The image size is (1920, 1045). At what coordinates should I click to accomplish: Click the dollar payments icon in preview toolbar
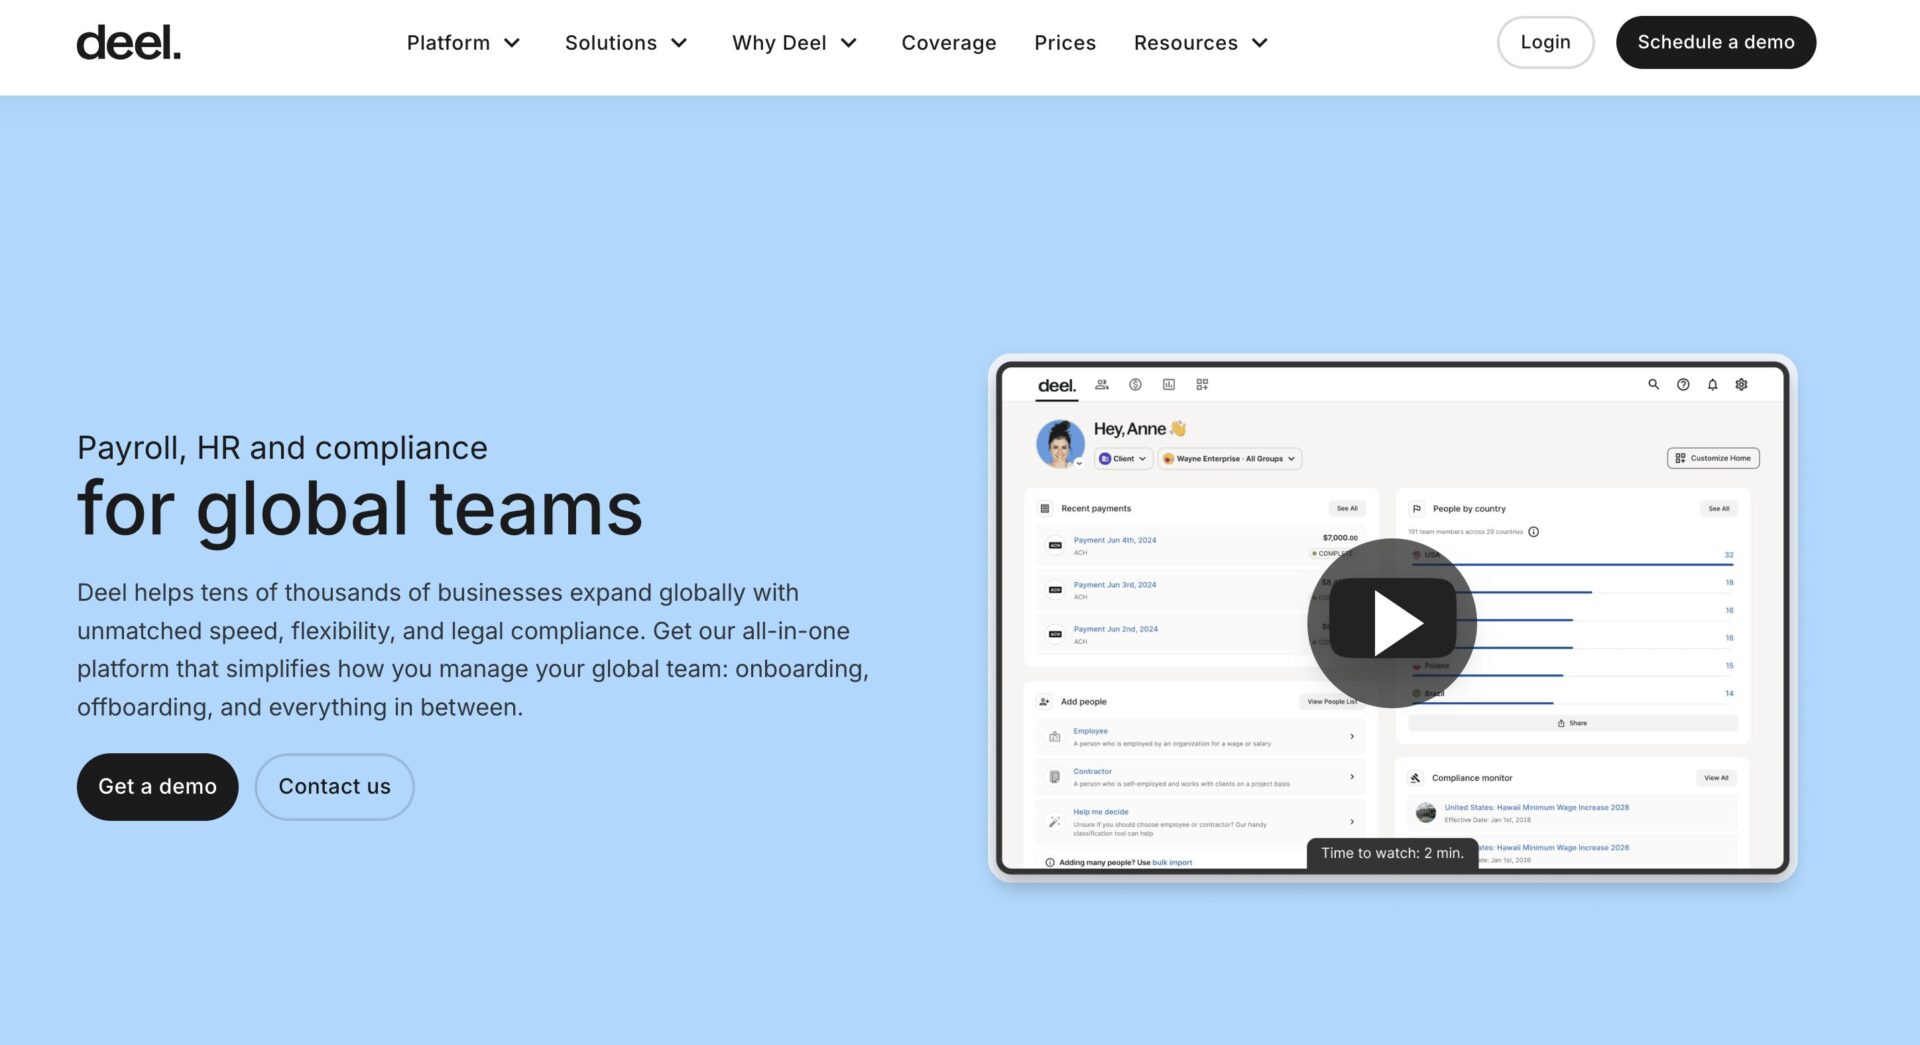point(1135,384)
